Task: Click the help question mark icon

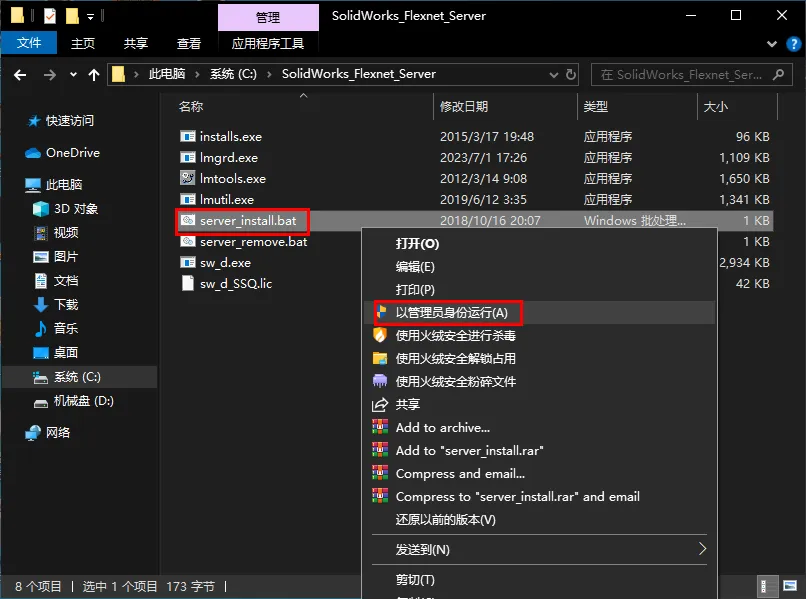Action: click(794, 44)
